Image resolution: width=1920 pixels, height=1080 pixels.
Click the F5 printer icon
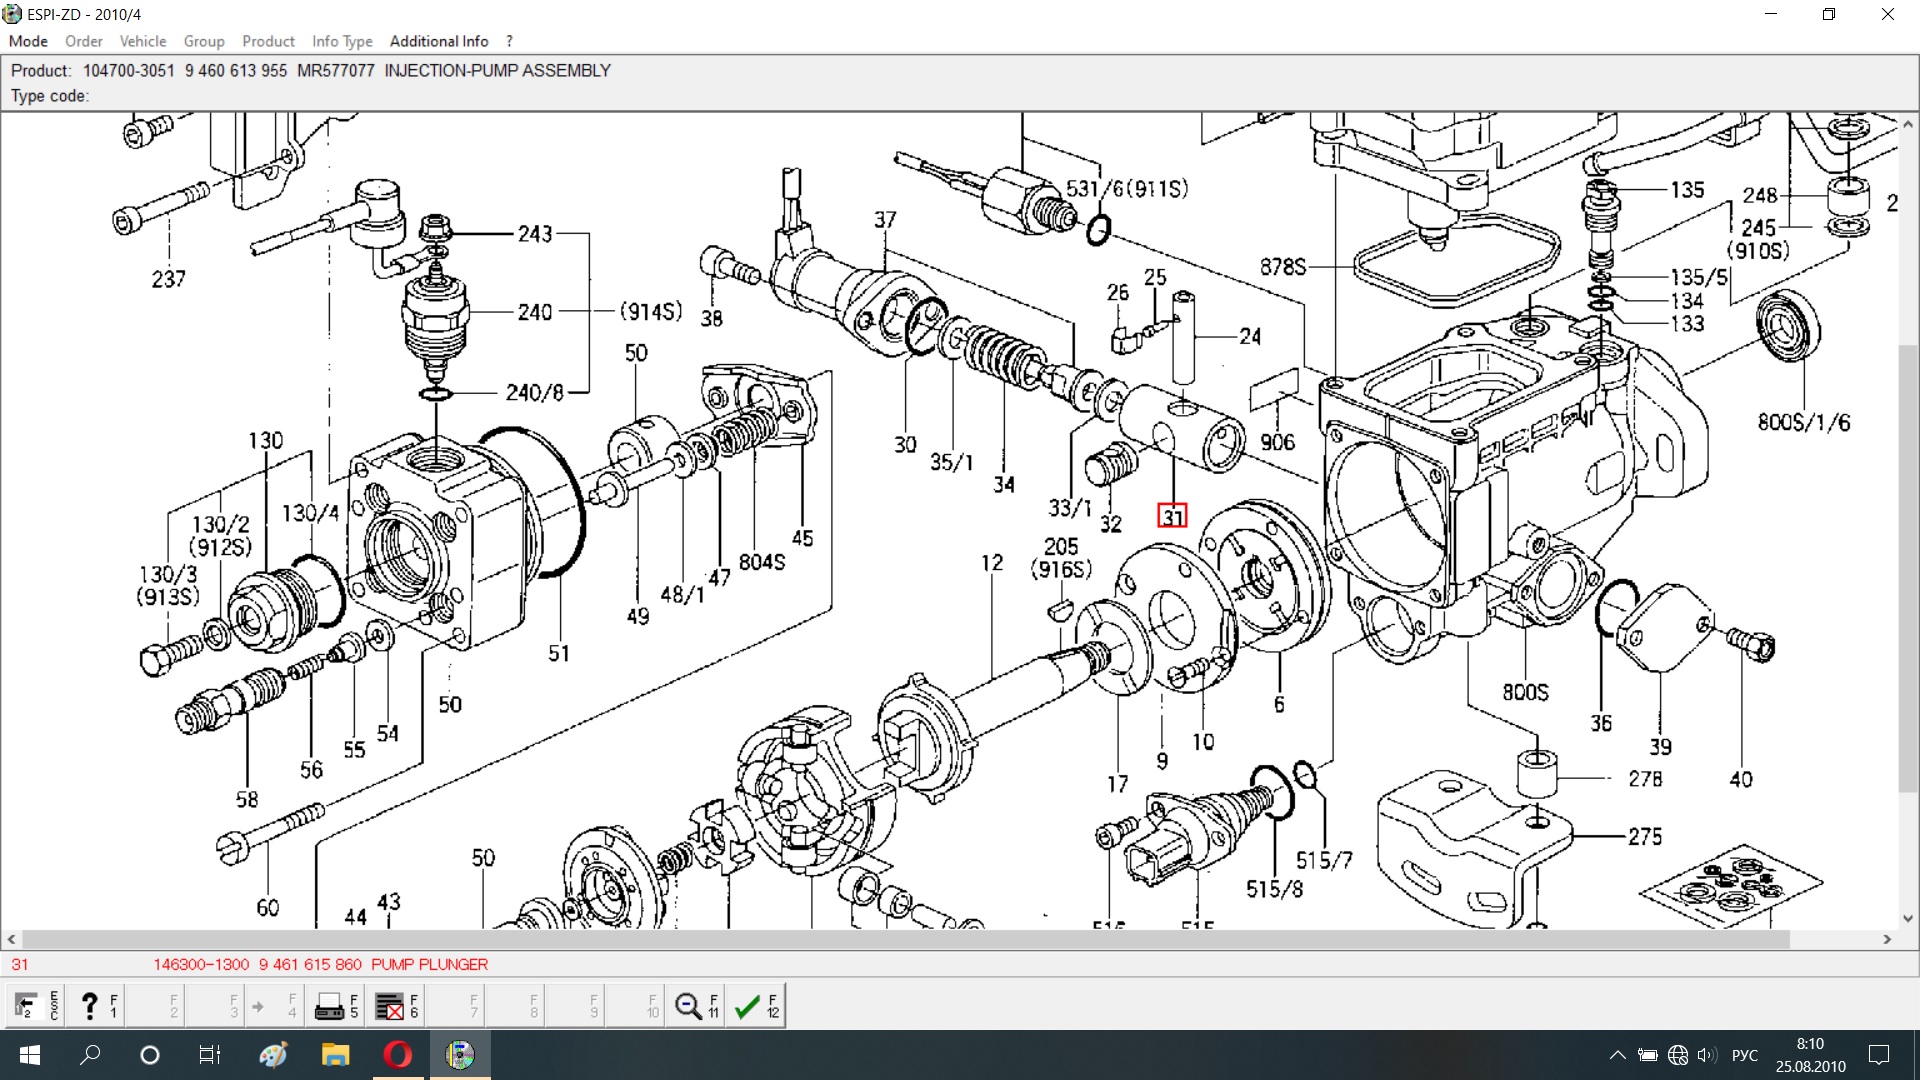point(329,1006)
